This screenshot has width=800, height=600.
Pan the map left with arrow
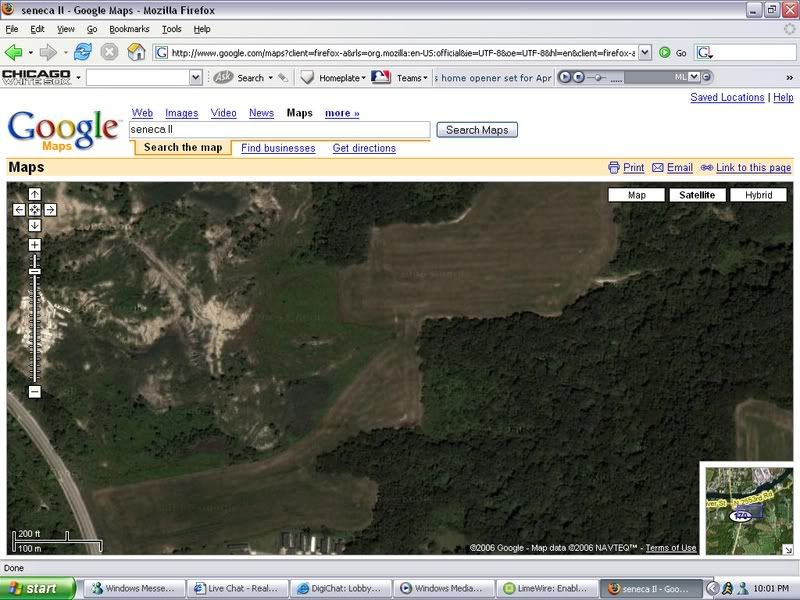point(19,210)
